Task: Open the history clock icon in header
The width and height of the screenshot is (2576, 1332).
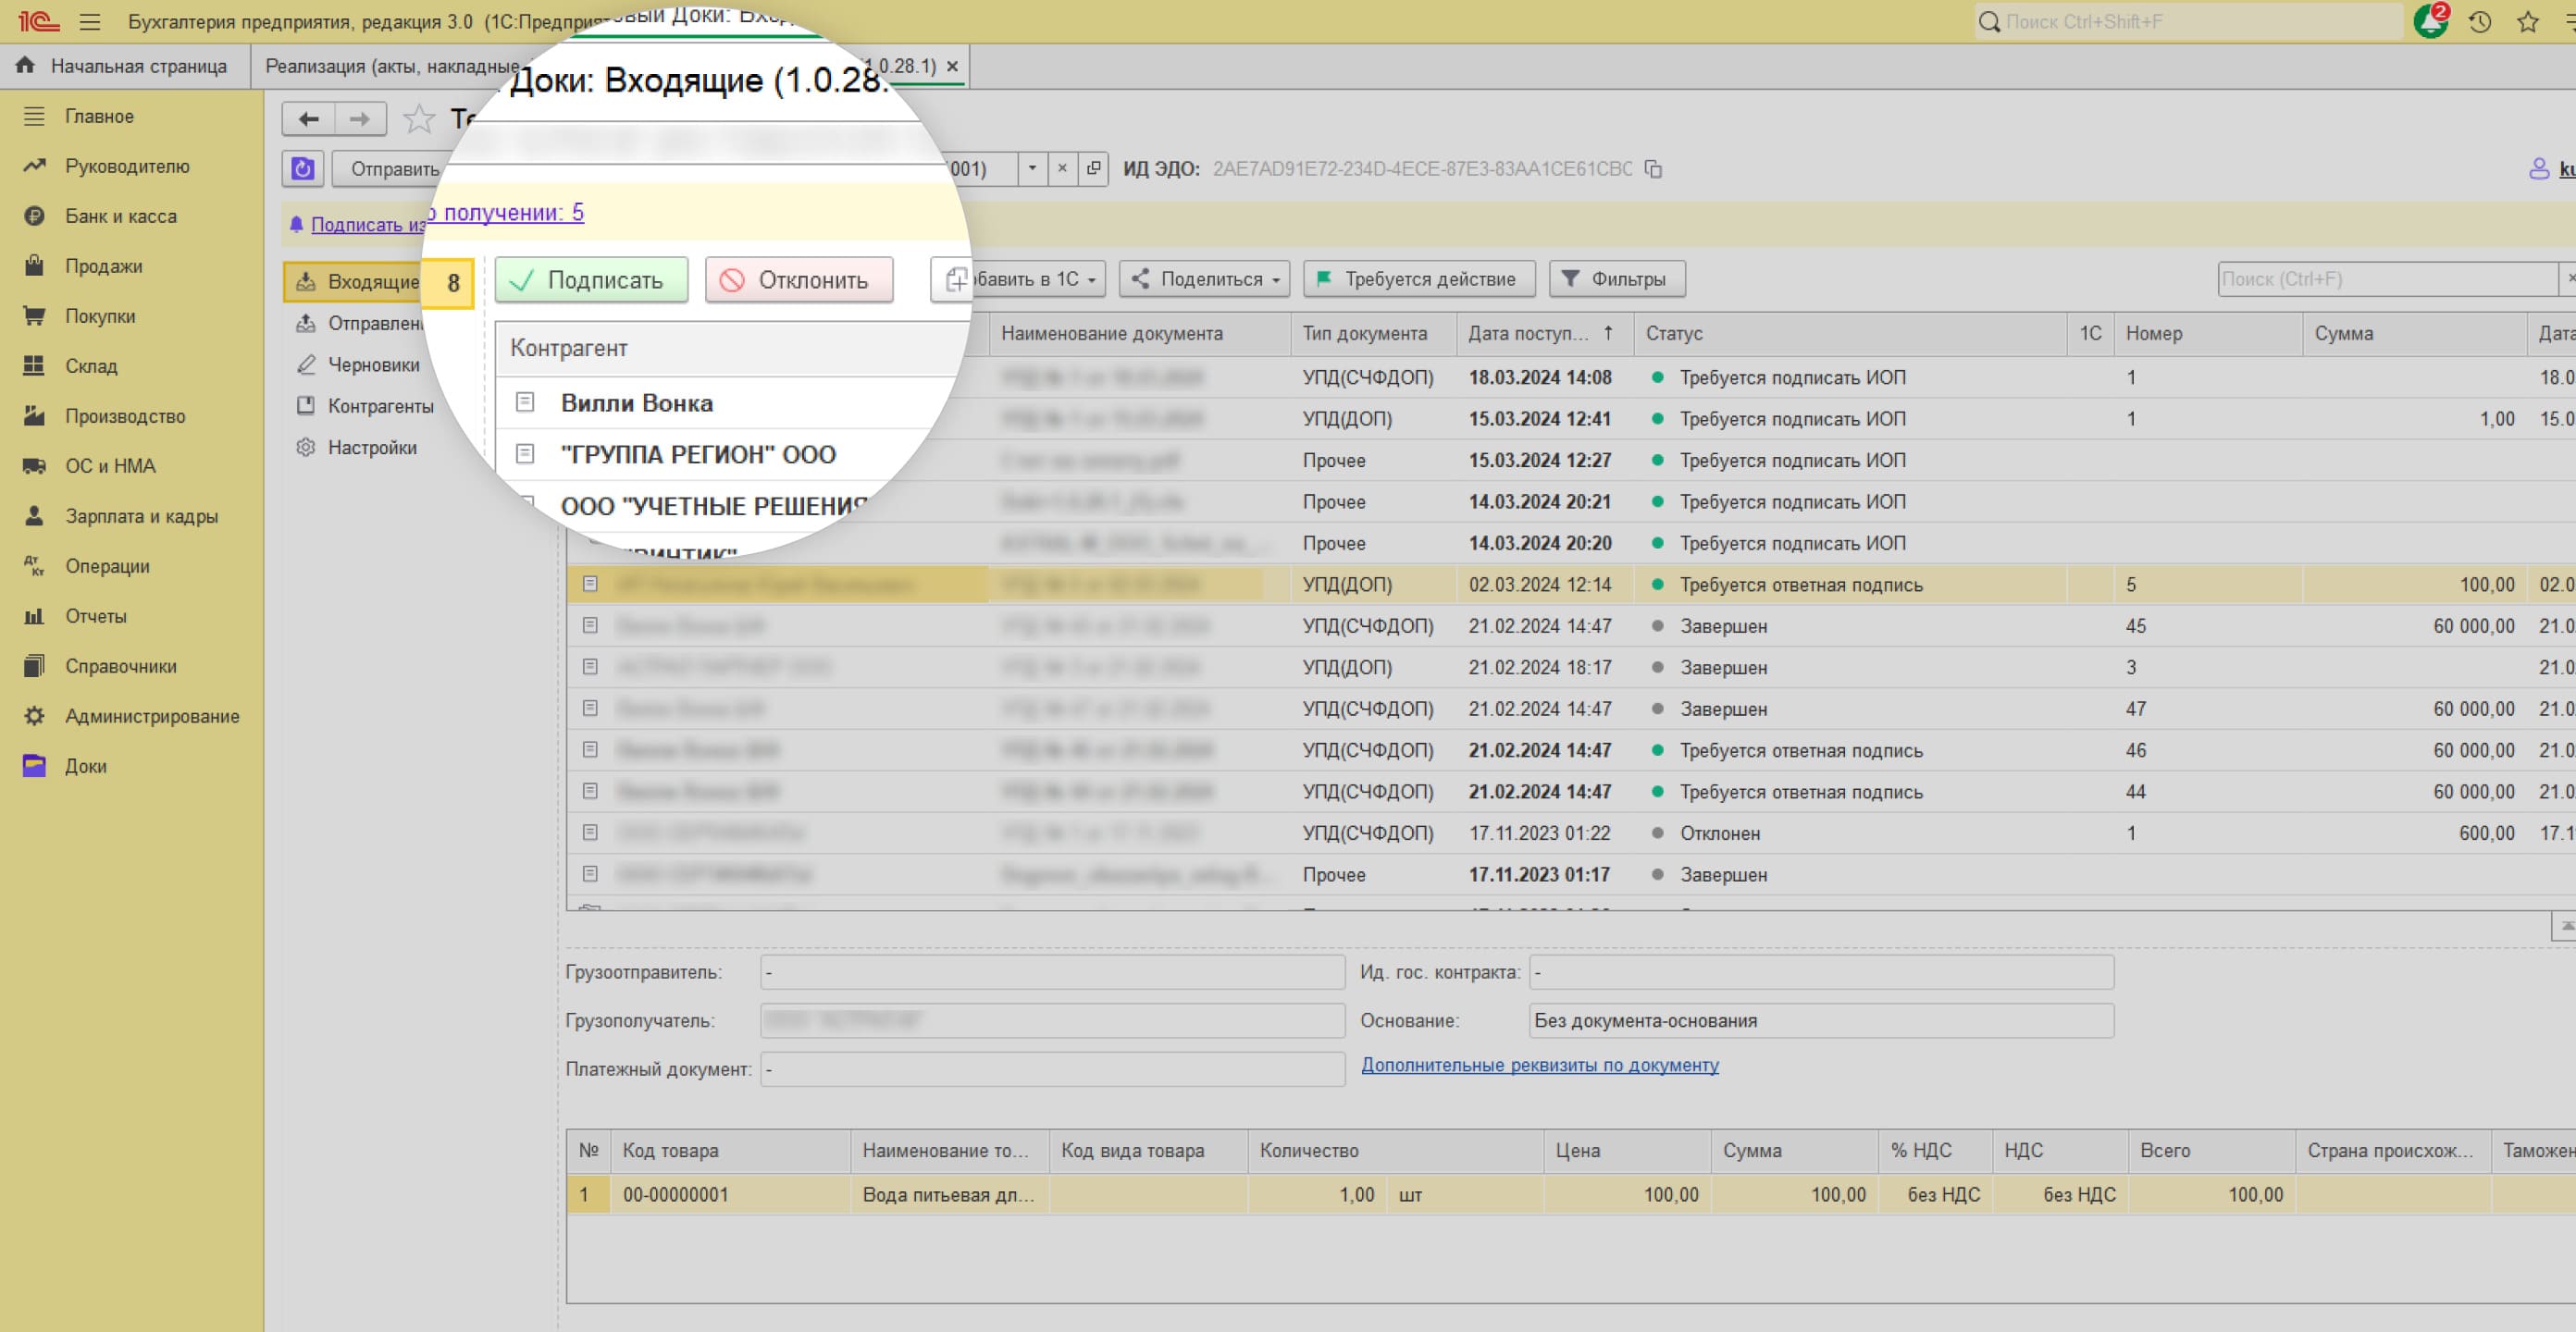Action: 2479,21
